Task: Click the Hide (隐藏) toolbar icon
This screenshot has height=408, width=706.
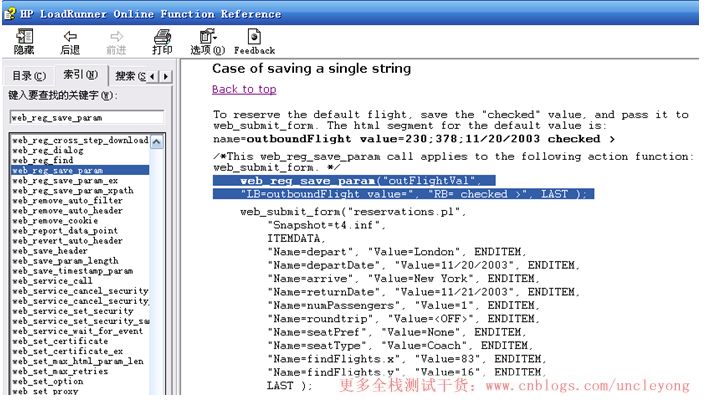Action: tap(24, 36)
